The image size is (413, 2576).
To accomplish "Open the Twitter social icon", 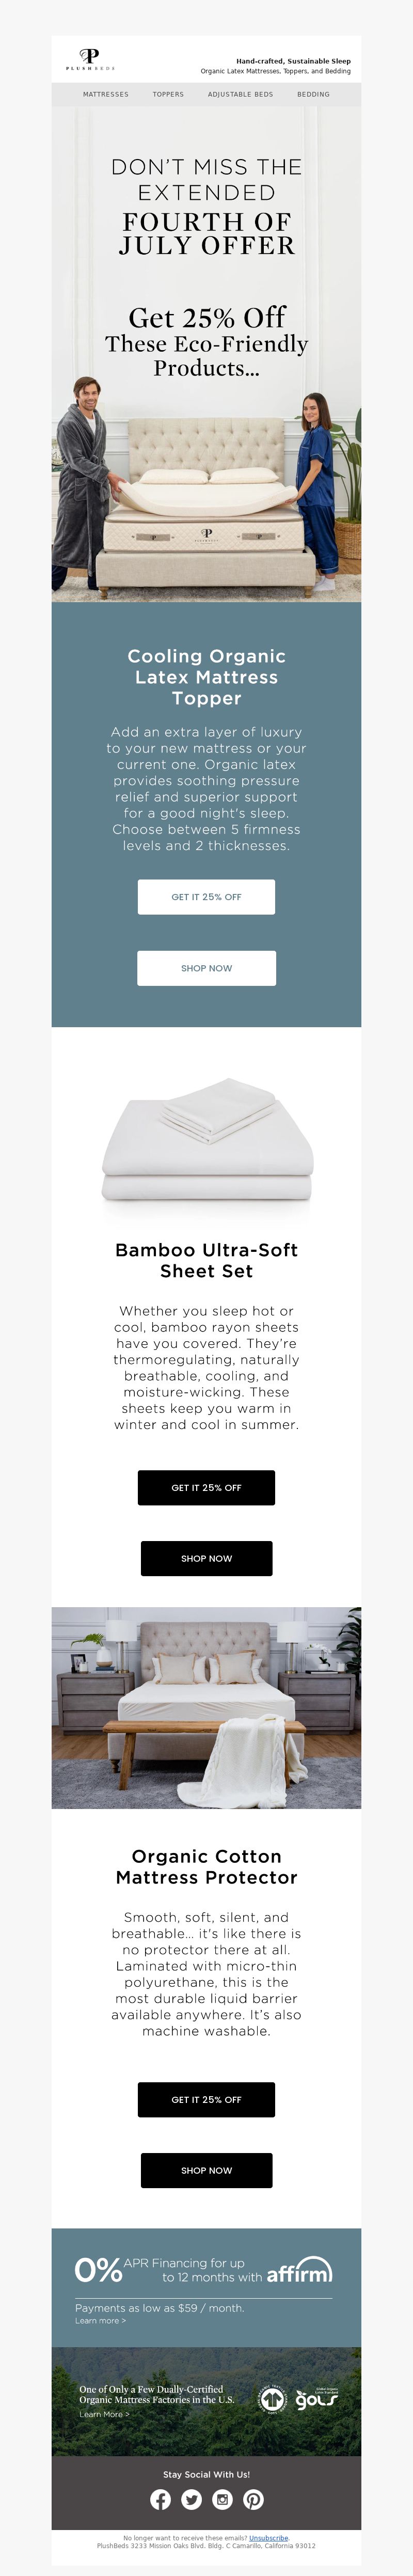I will coord(191,2499).
